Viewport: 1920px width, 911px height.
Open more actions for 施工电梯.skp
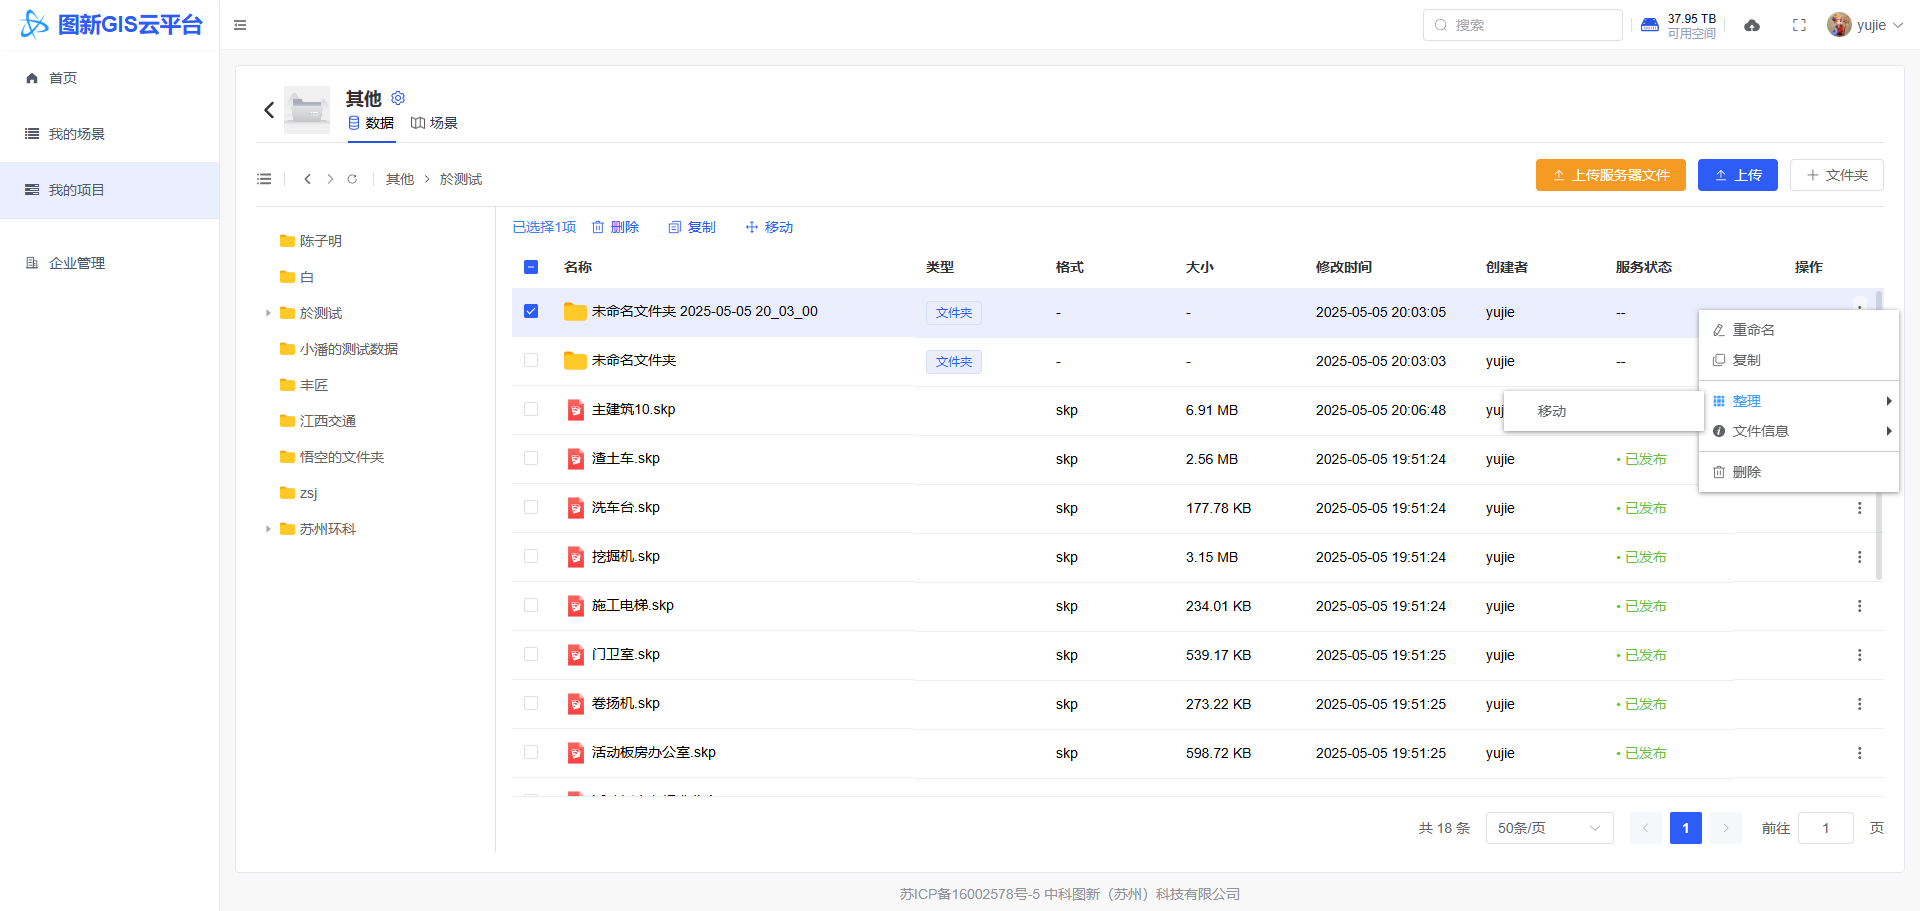click(x=1860, y=606)
